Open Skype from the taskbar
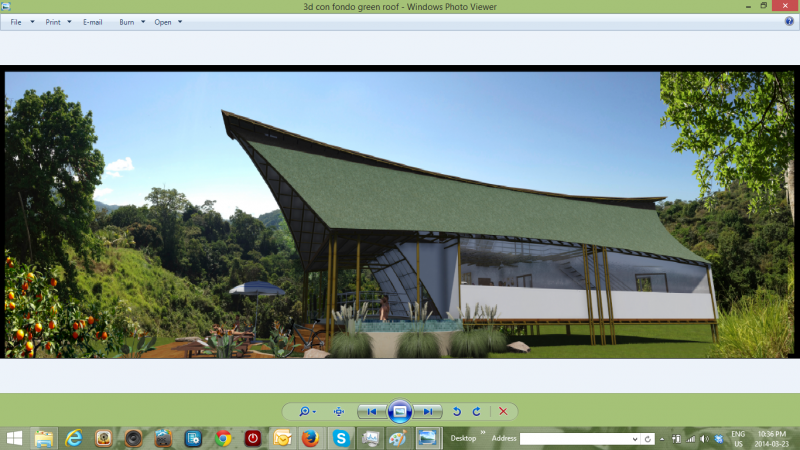 click(x=341, y=438)
